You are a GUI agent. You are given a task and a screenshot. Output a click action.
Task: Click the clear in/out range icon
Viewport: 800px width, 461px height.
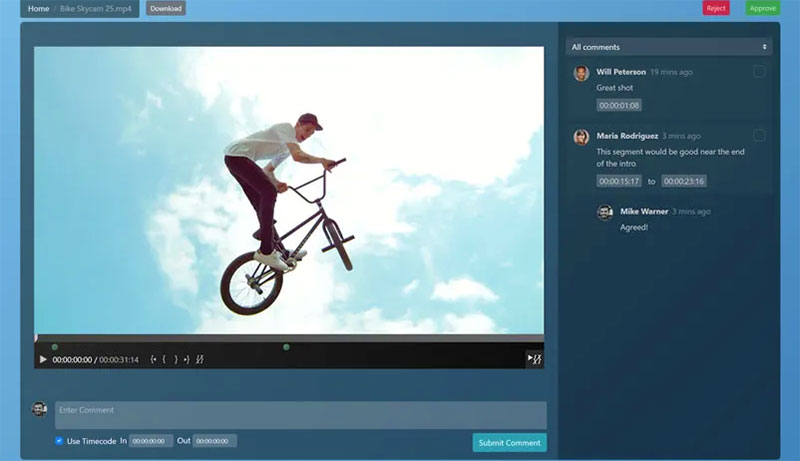pos(199,359)
